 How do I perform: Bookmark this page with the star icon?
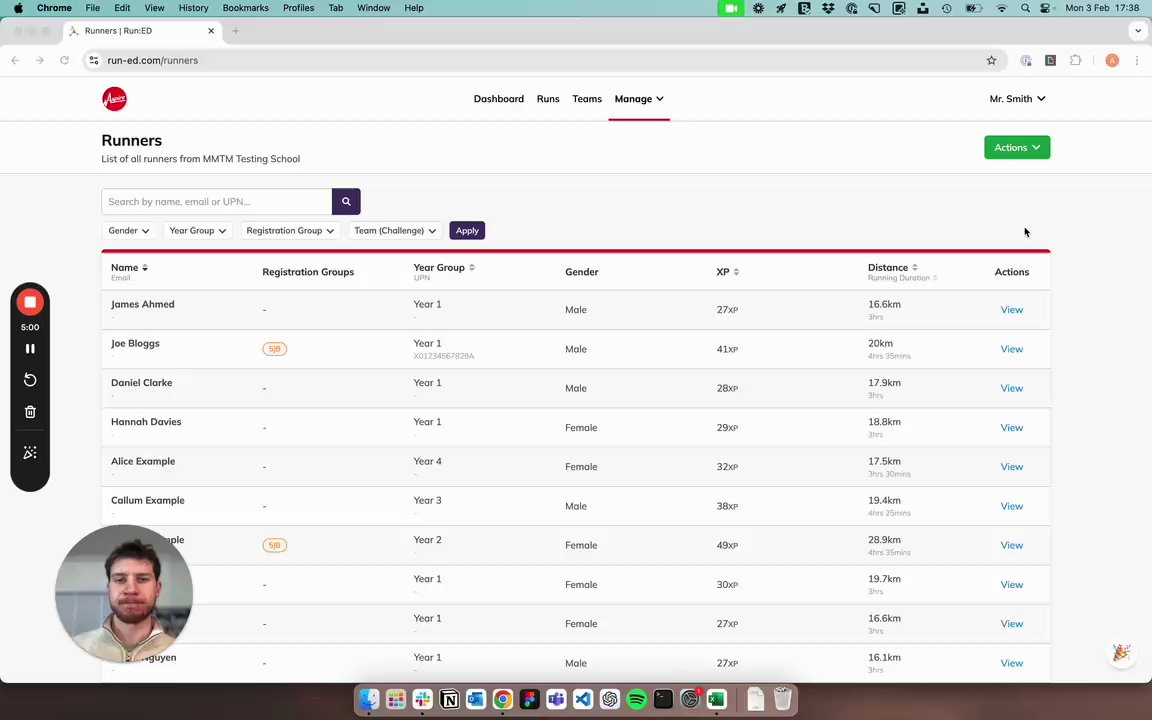pos(991,60)
